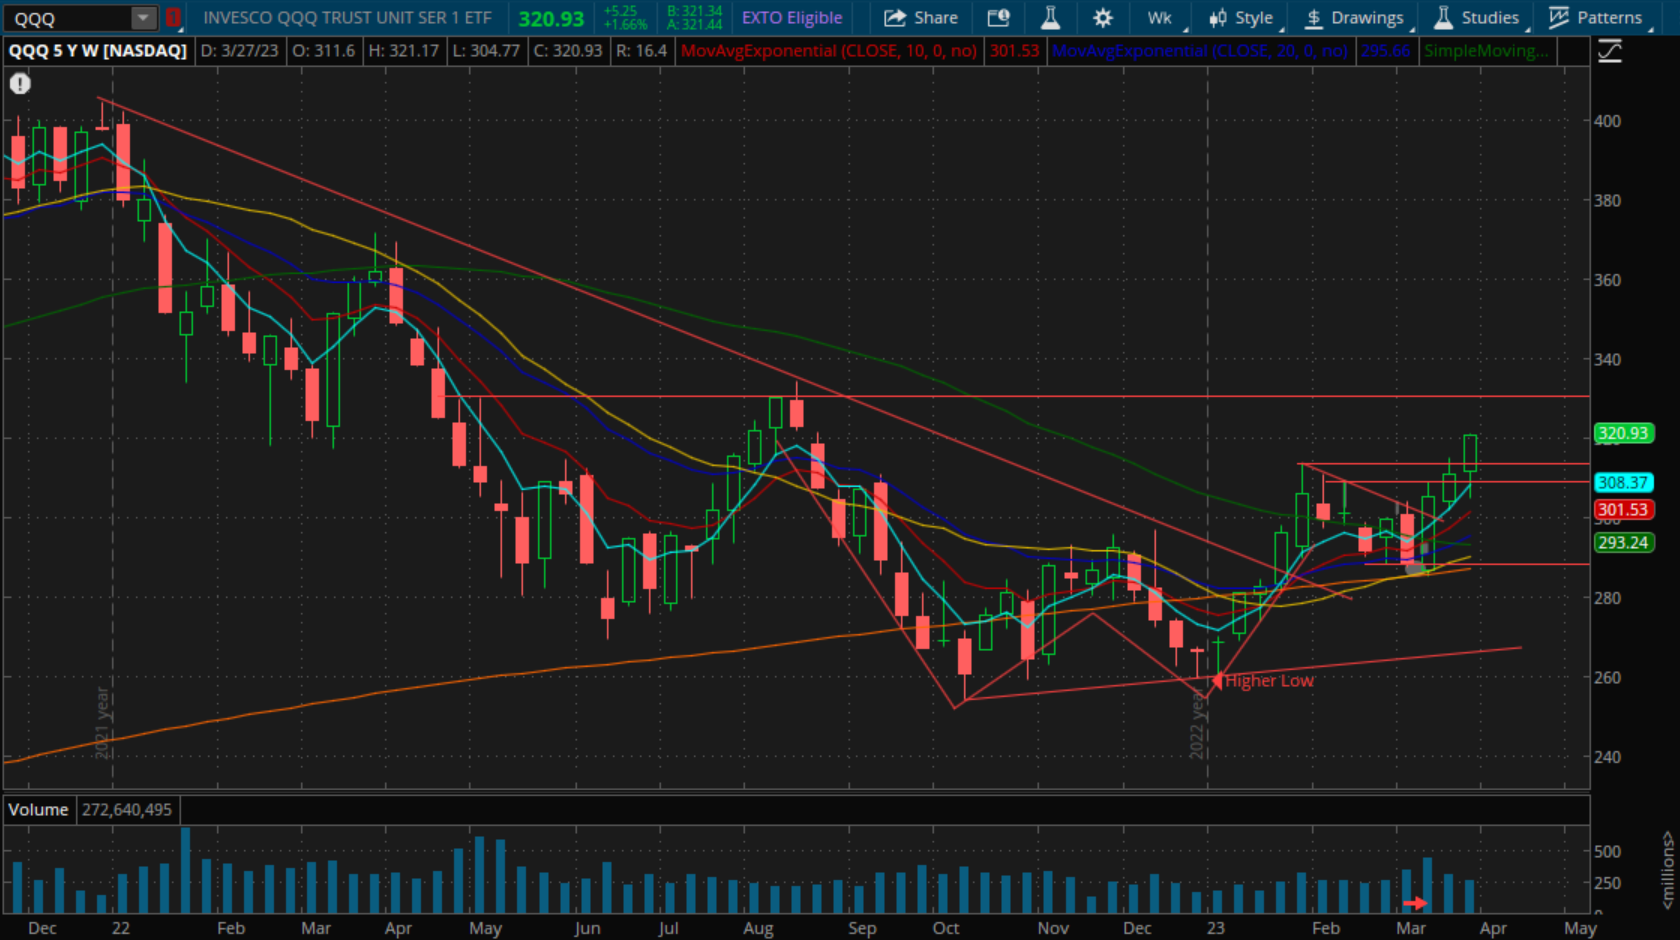Click the 320.93 last price bubble on axis
Viewport: 1680px width, 940px height.
[1623, 433]
